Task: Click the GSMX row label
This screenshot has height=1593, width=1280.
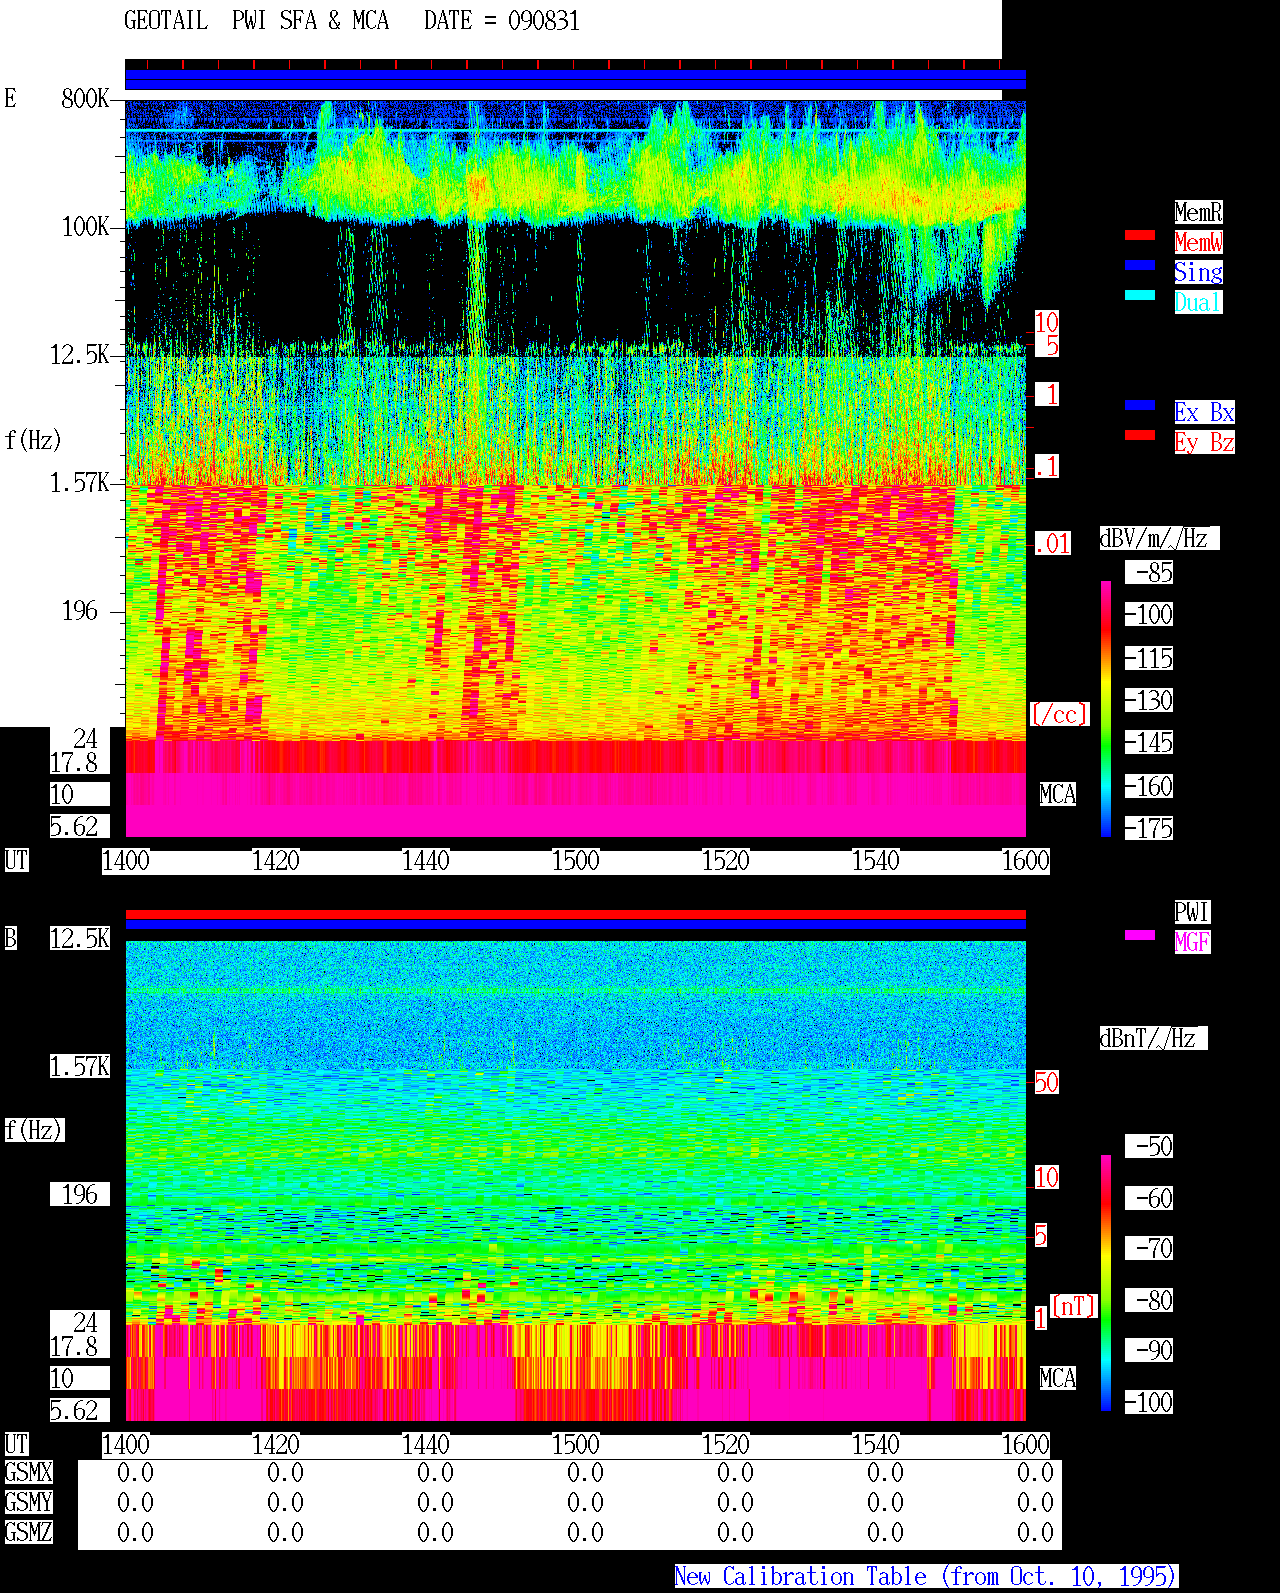Action: (28, 1473)
